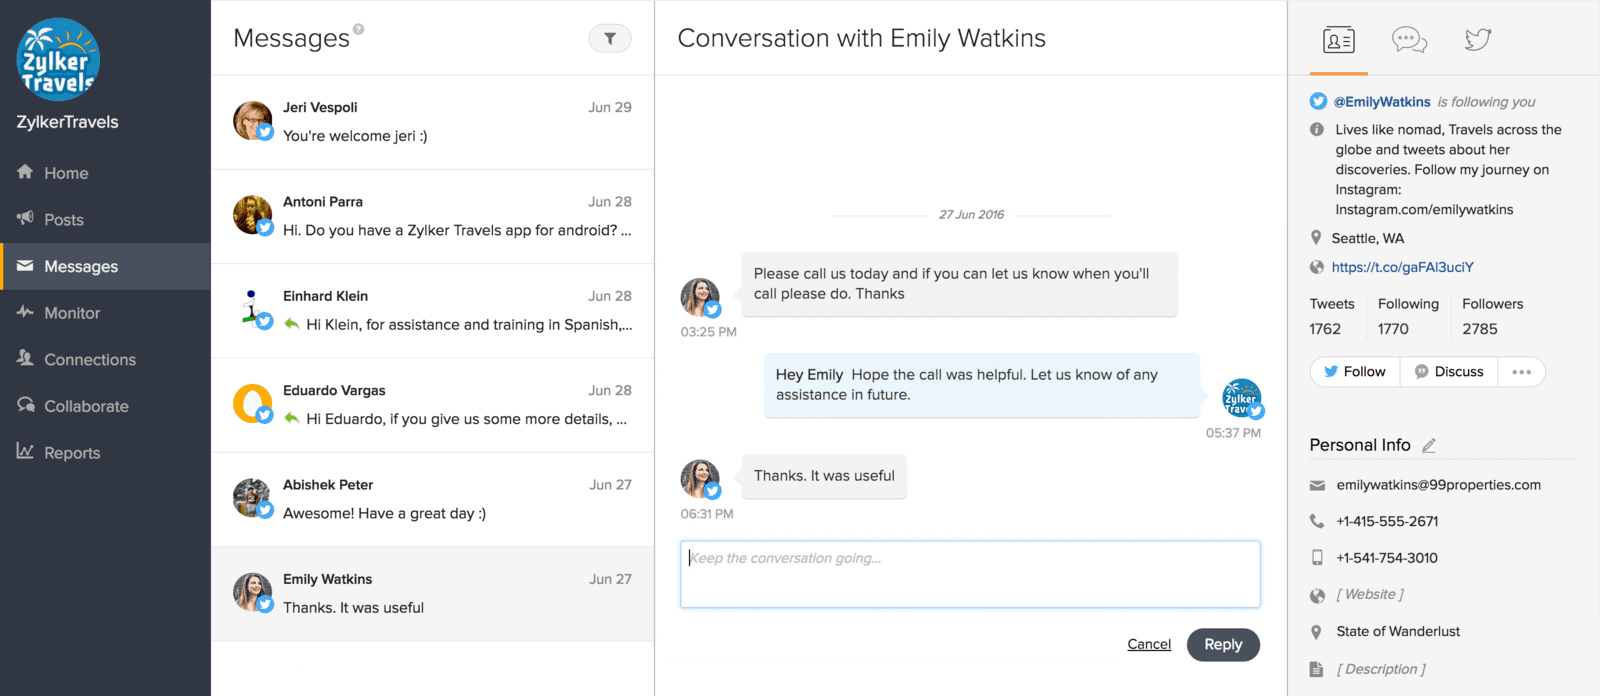The image size is (1600, 696).
Task: Switch to the conversations bubble tab
Action: [x=1409, y=40]
